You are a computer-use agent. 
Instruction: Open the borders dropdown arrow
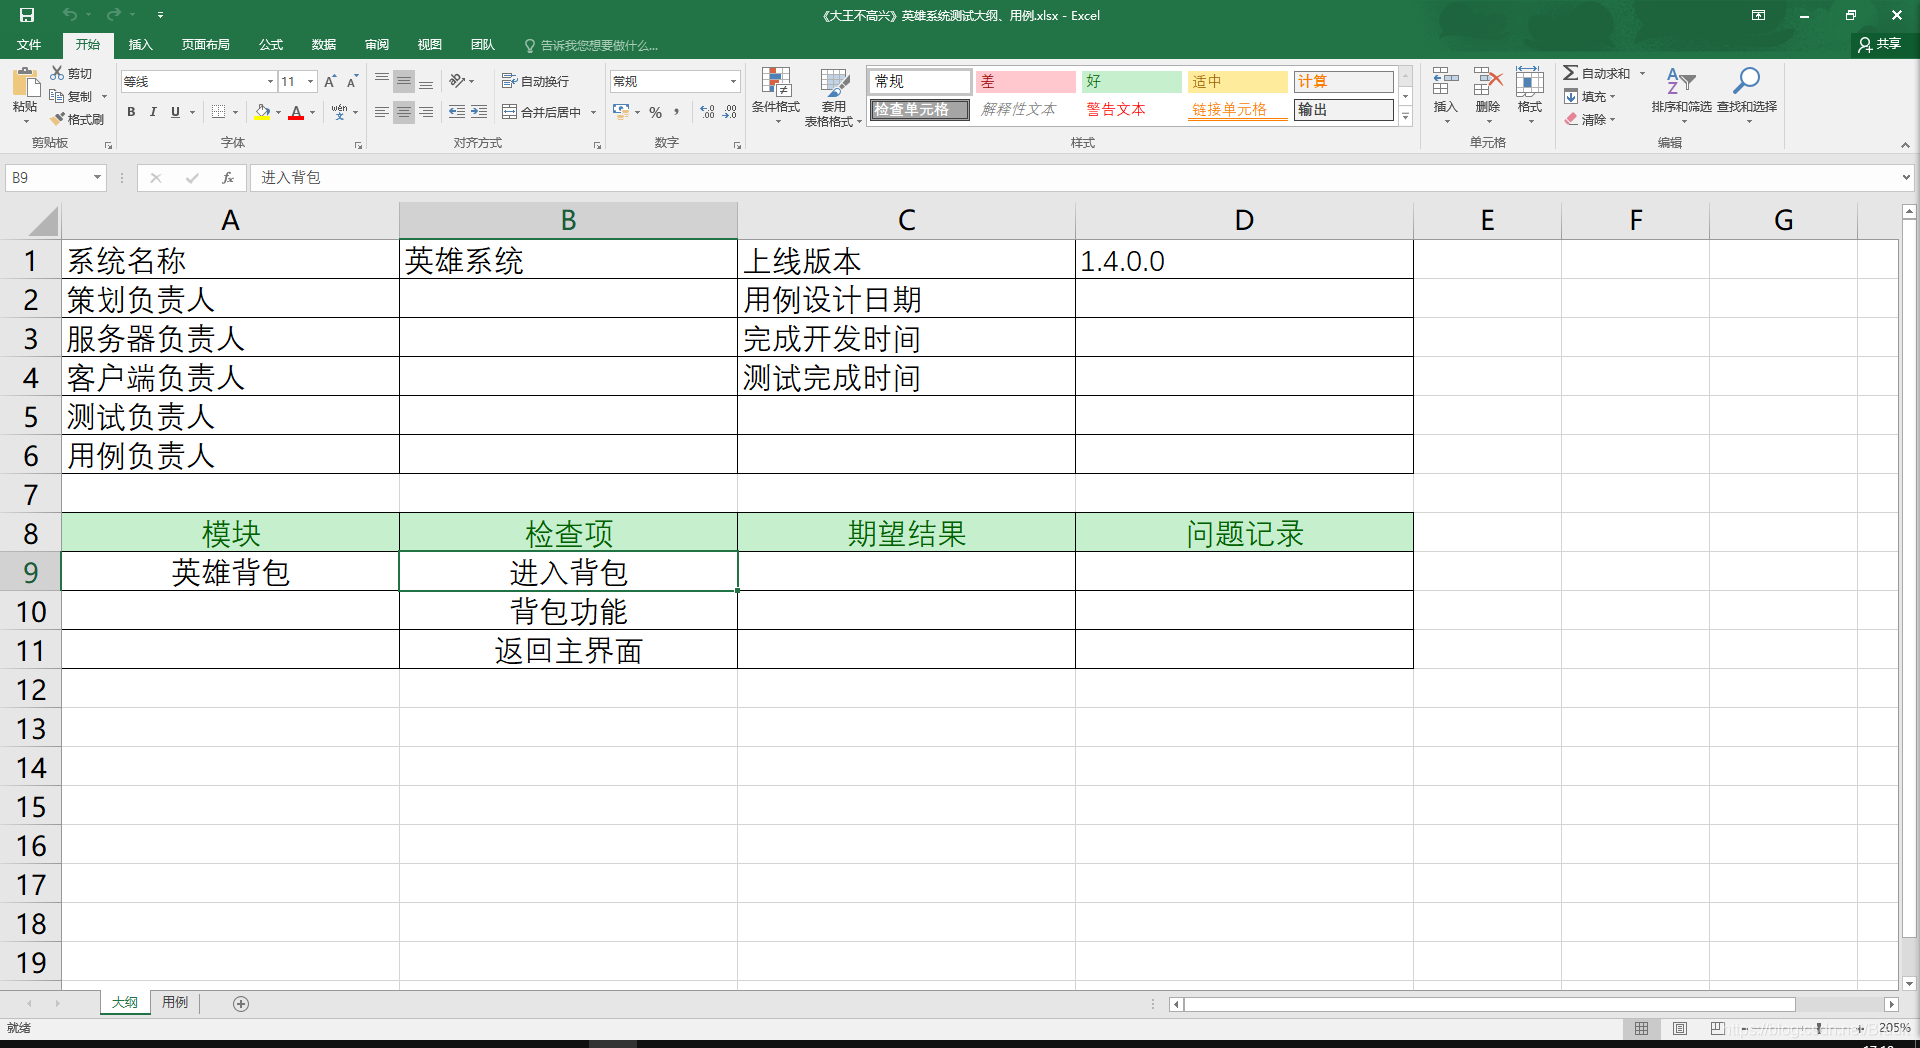click(235, 112)
